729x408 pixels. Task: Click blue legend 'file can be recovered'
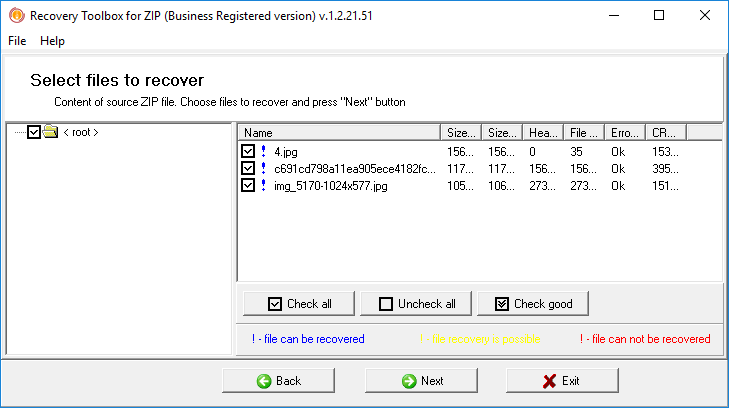308,339
